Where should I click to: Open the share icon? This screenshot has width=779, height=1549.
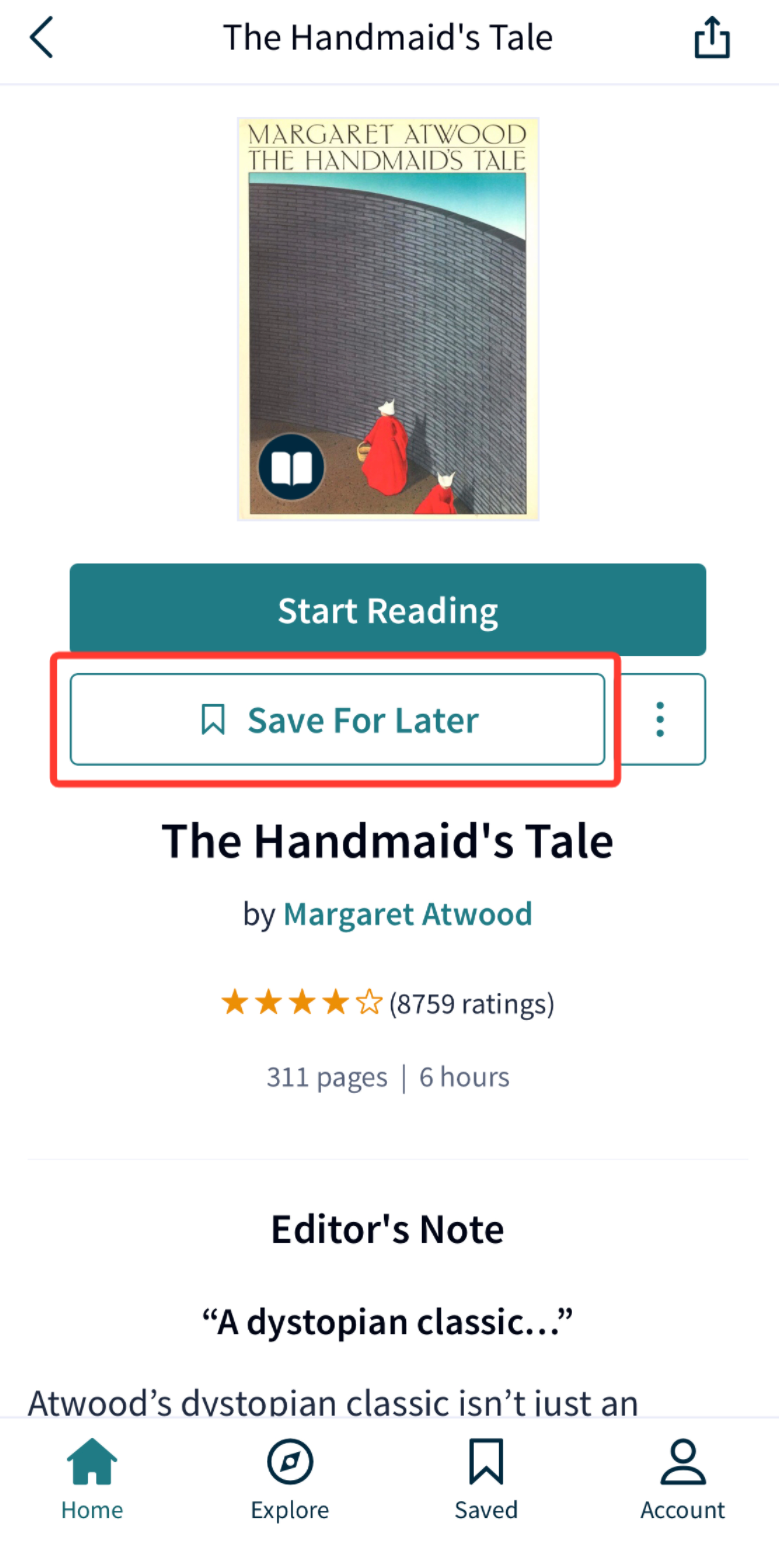click(712, 38)
